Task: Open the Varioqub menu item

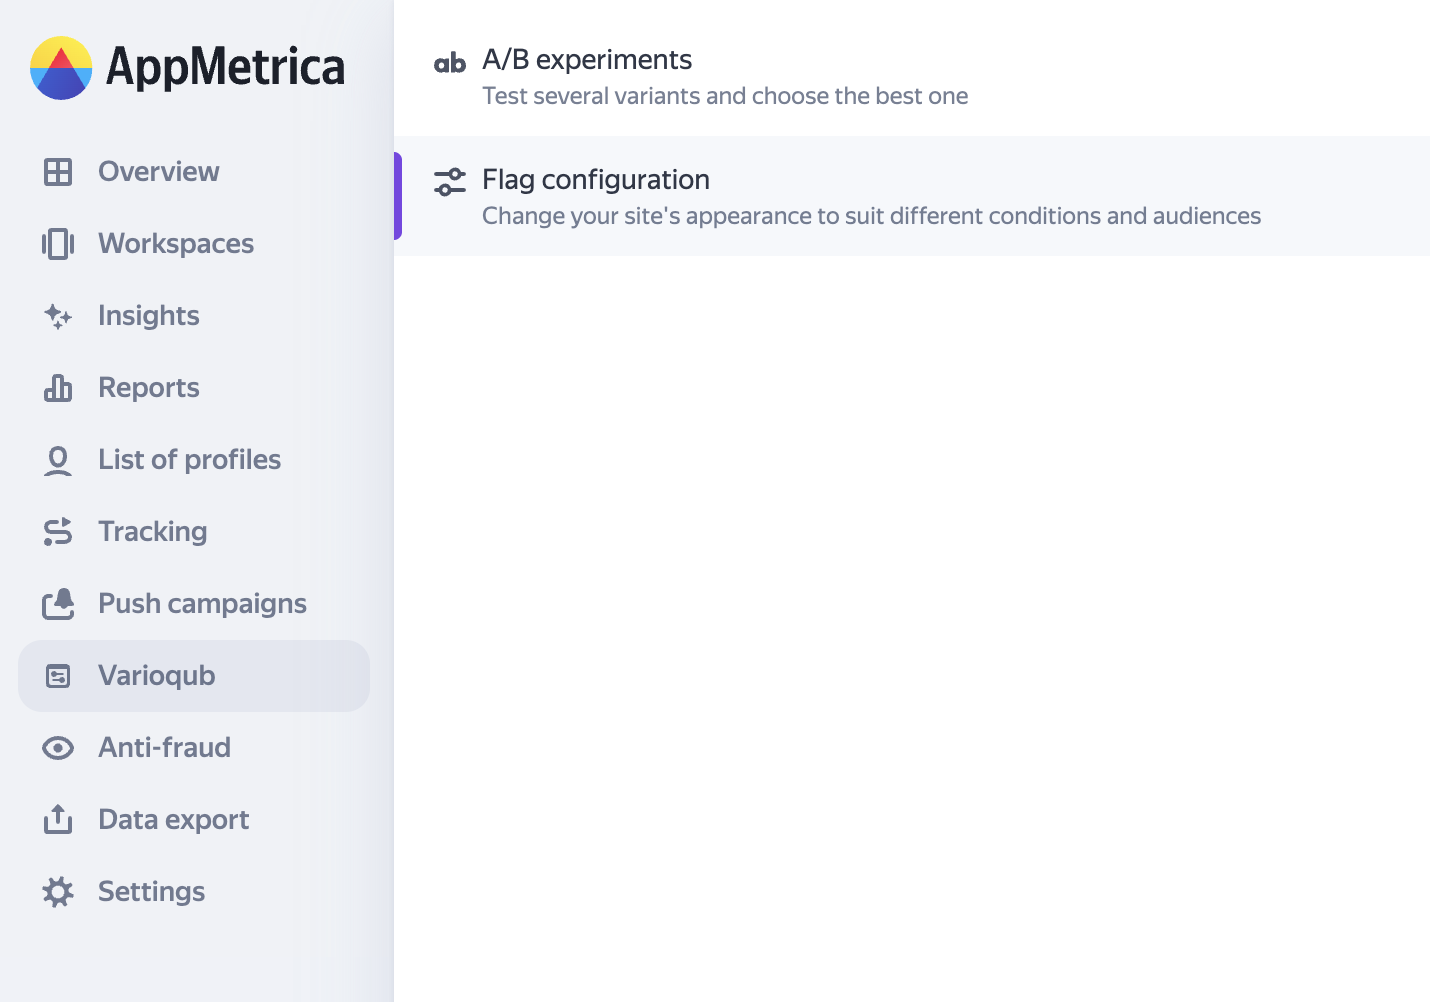Action: tap(156, 676)
